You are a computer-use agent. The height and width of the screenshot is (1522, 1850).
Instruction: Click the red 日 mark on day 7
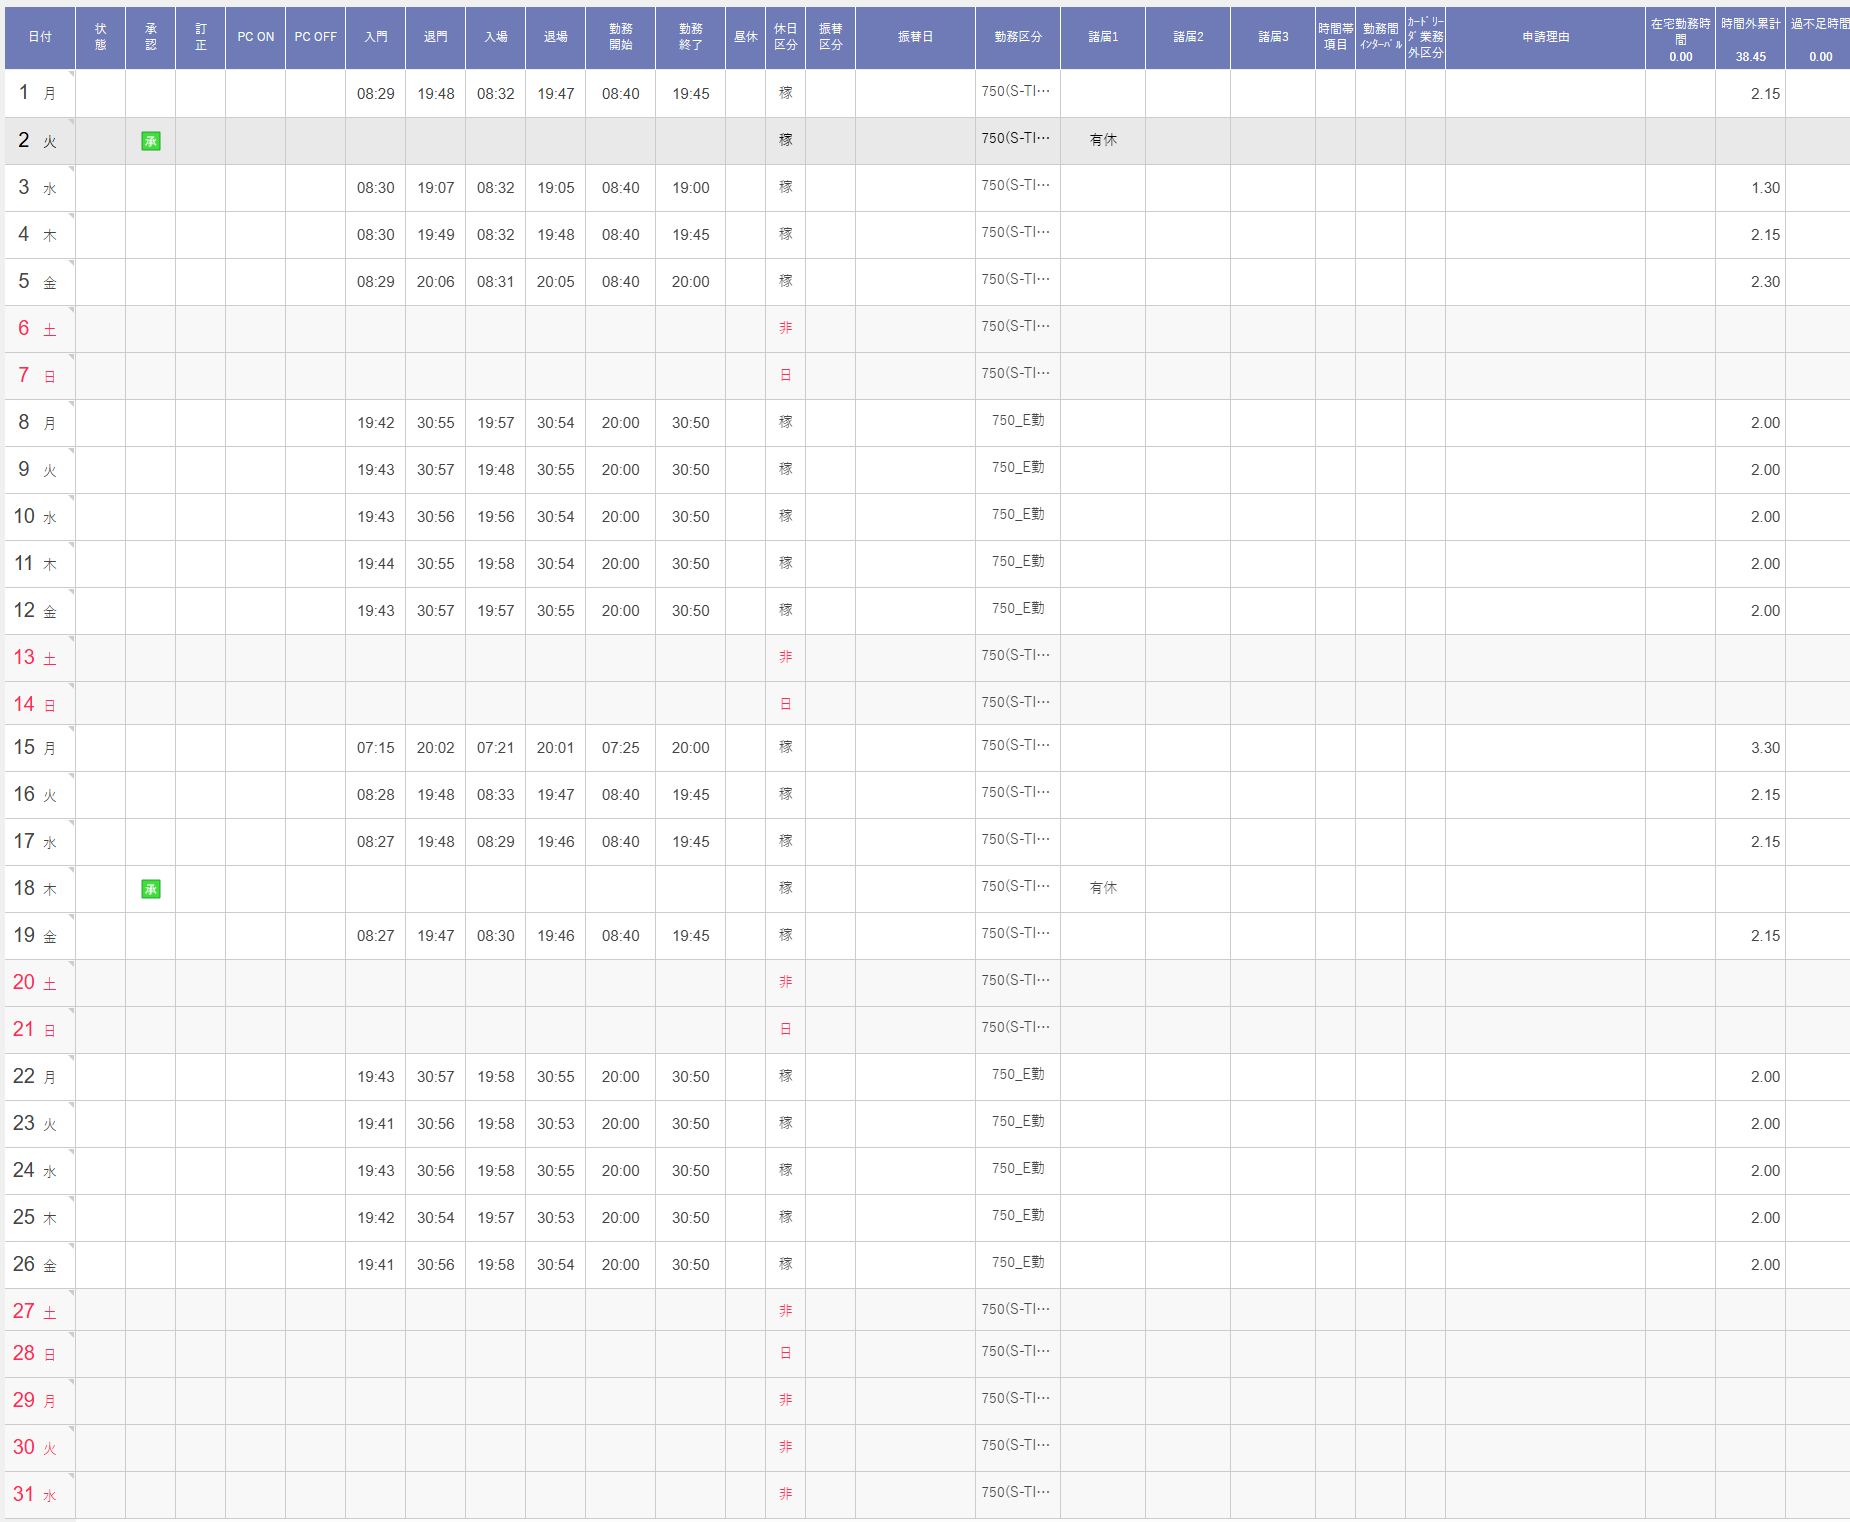point(785,375)
